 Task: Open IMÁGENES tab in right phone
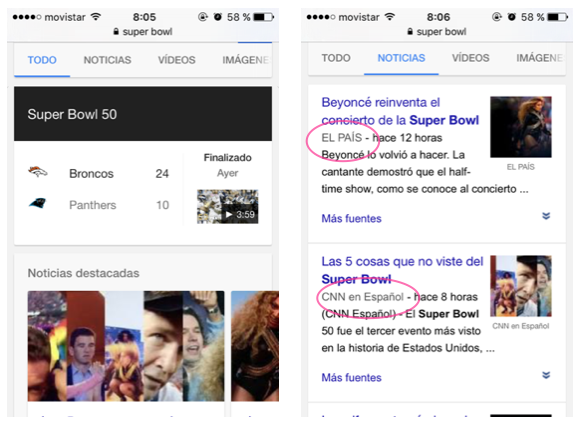point(540,58)
